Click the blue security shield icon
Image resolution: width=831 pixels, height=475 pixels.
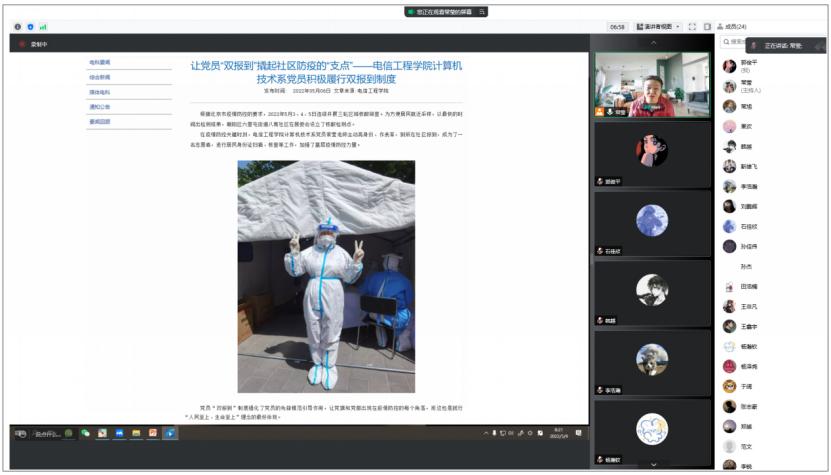30,27
